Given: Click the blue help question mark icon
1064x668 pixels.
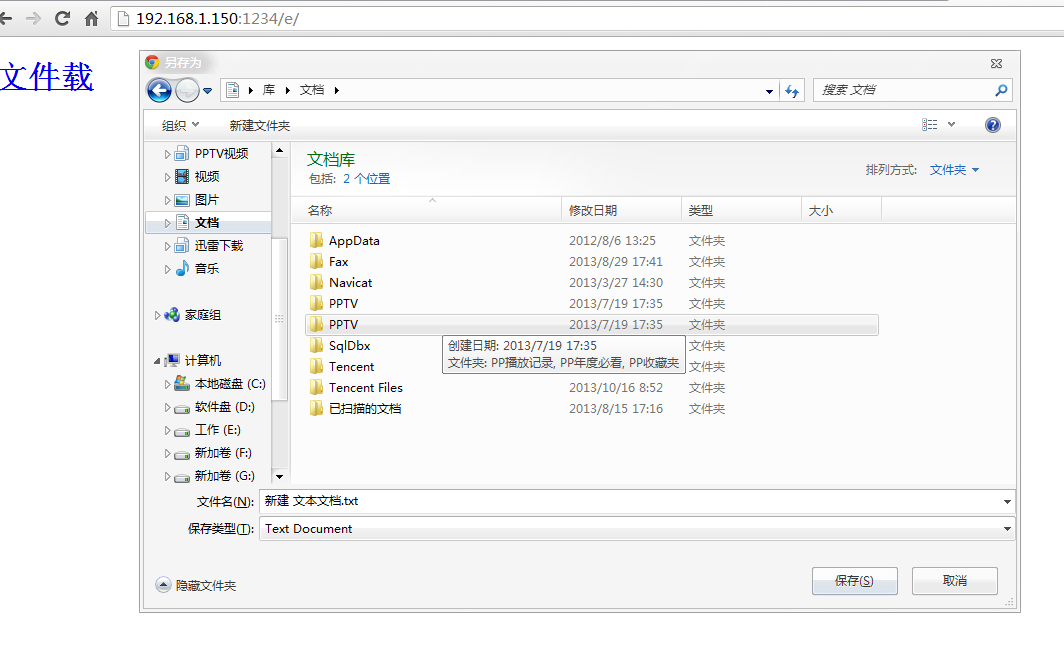Looking at the screenshot, I should point(993,125).
